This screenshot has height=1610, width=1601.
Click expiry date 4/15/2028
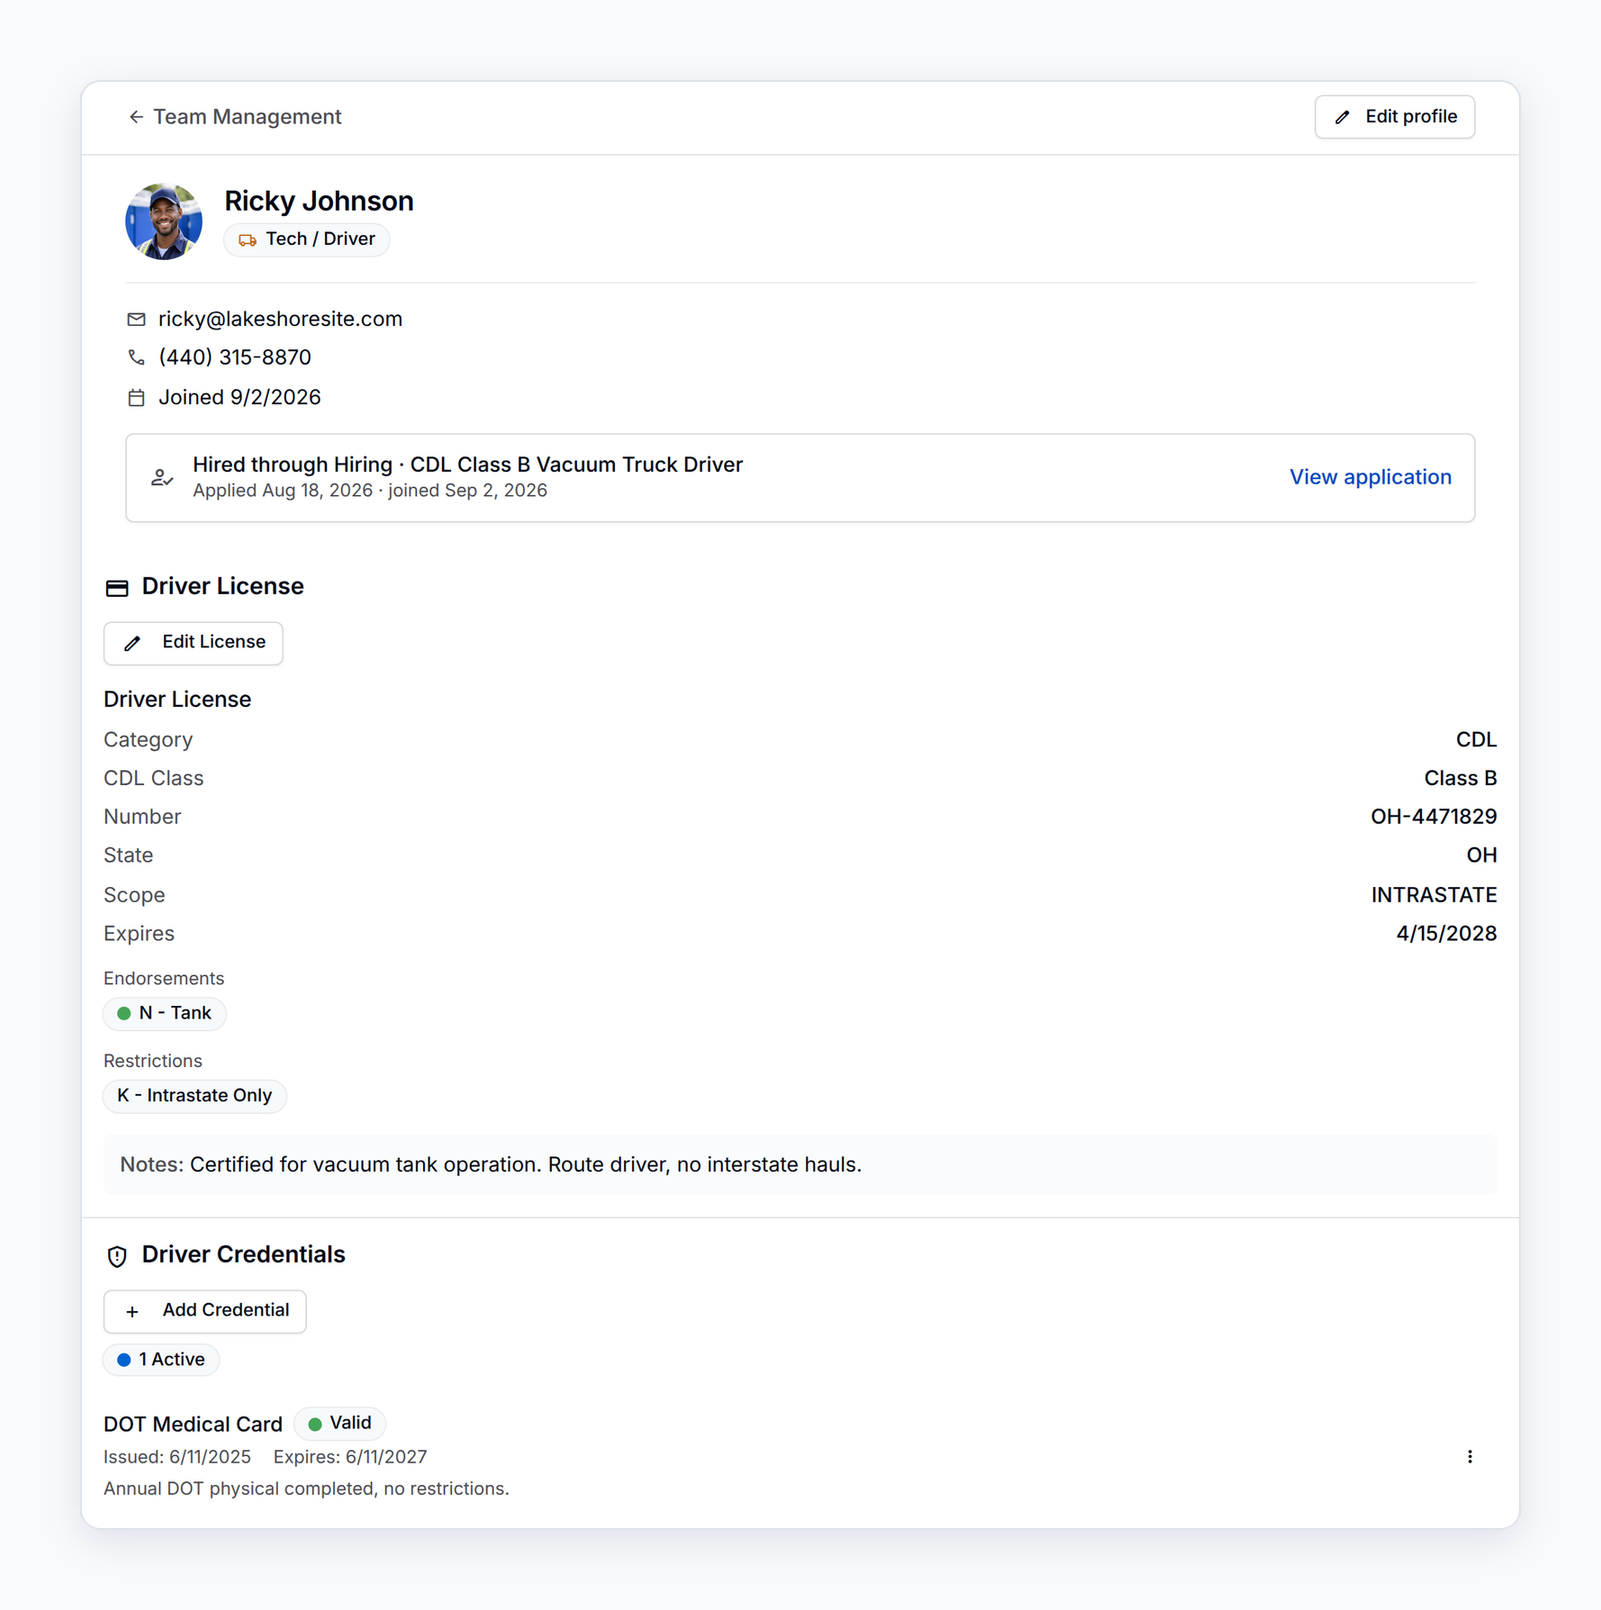pos(1446,934)
